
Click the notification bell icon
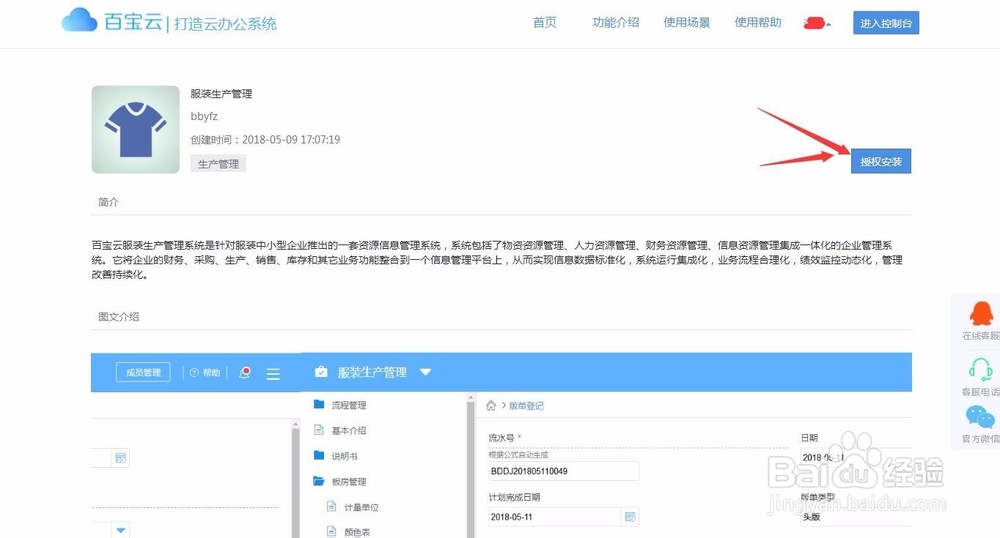coord(245,372)
